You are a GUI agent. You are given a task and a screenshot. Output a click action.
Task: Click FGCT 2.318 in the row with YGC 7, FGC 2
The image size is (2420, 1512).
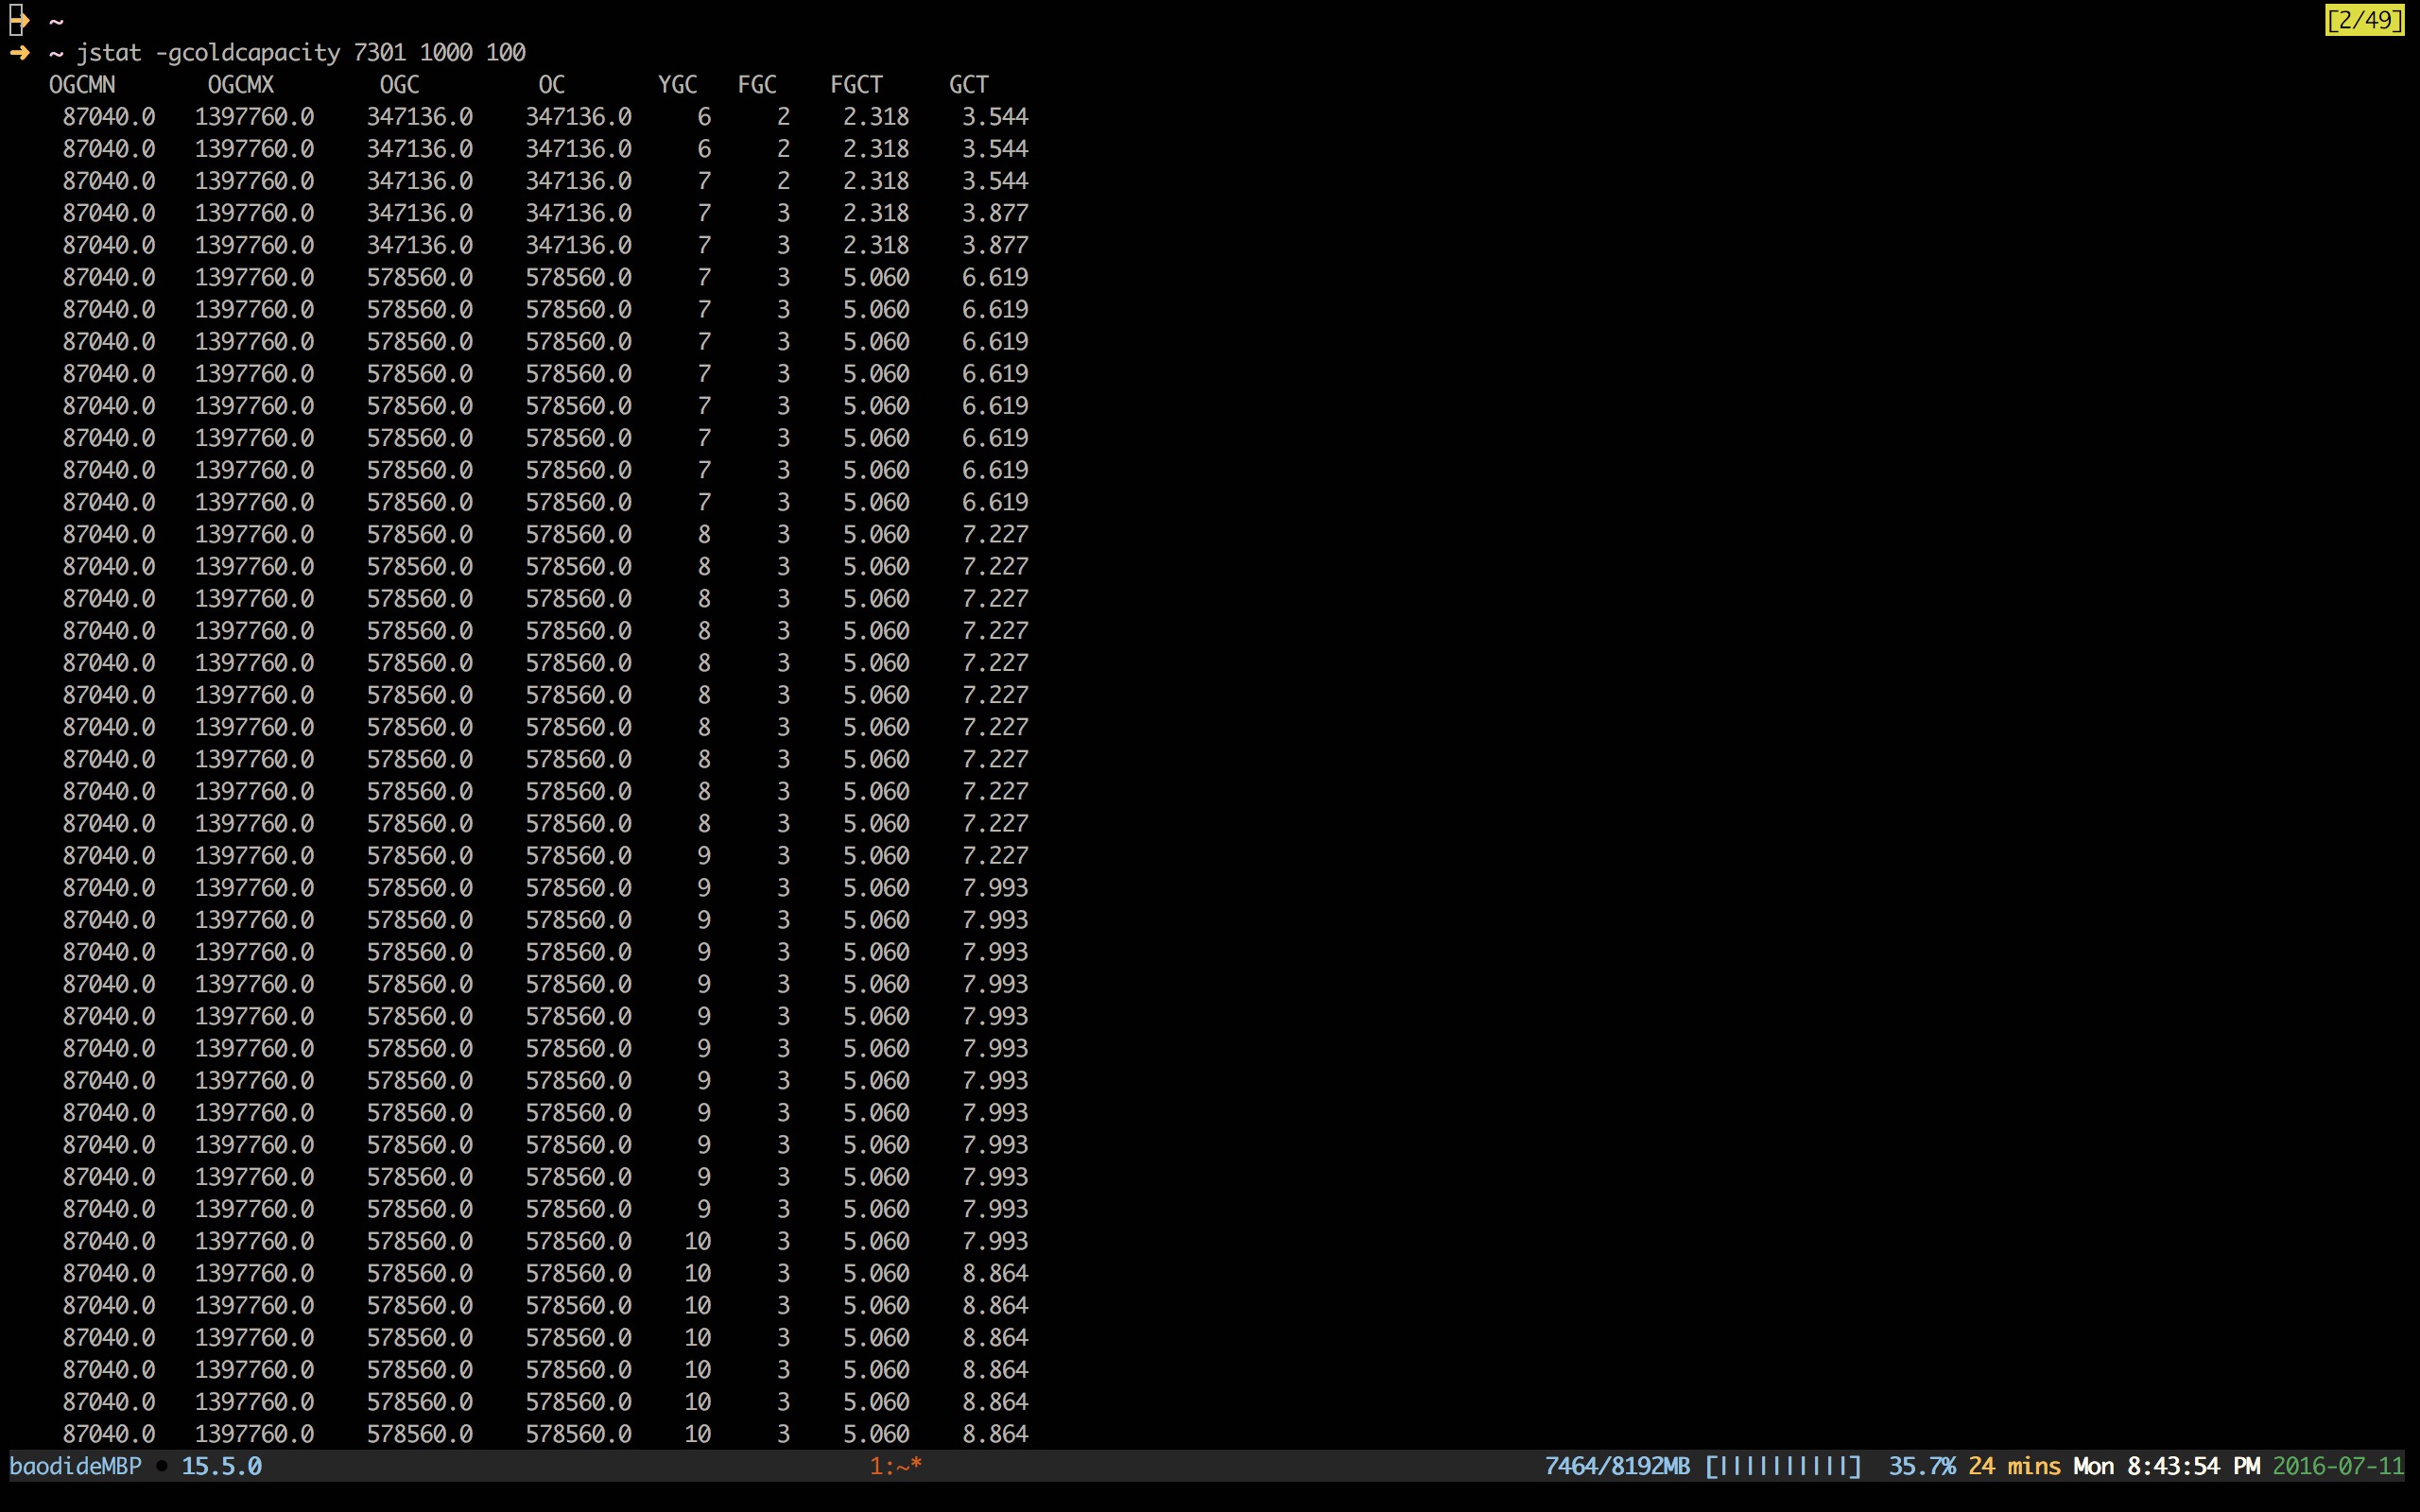pyautogui.click(x=876, y=181)
